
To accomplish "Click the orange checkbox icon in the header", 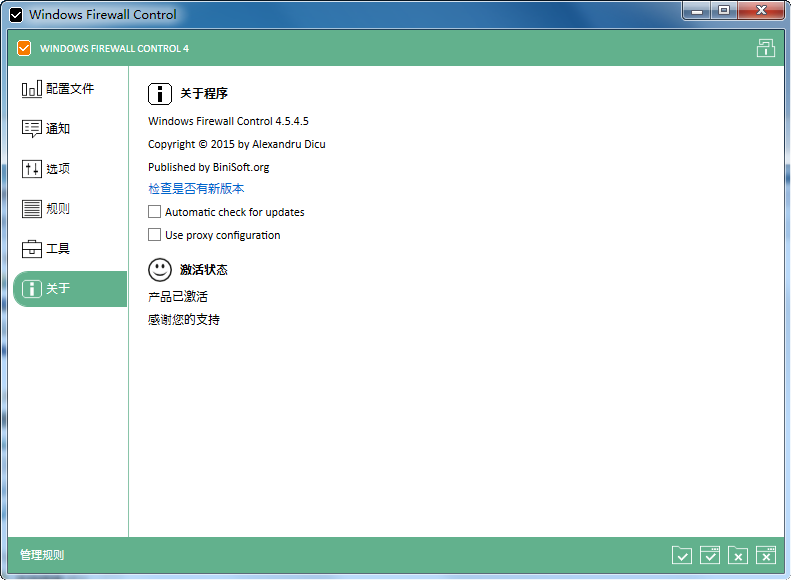I will [24, 48].
